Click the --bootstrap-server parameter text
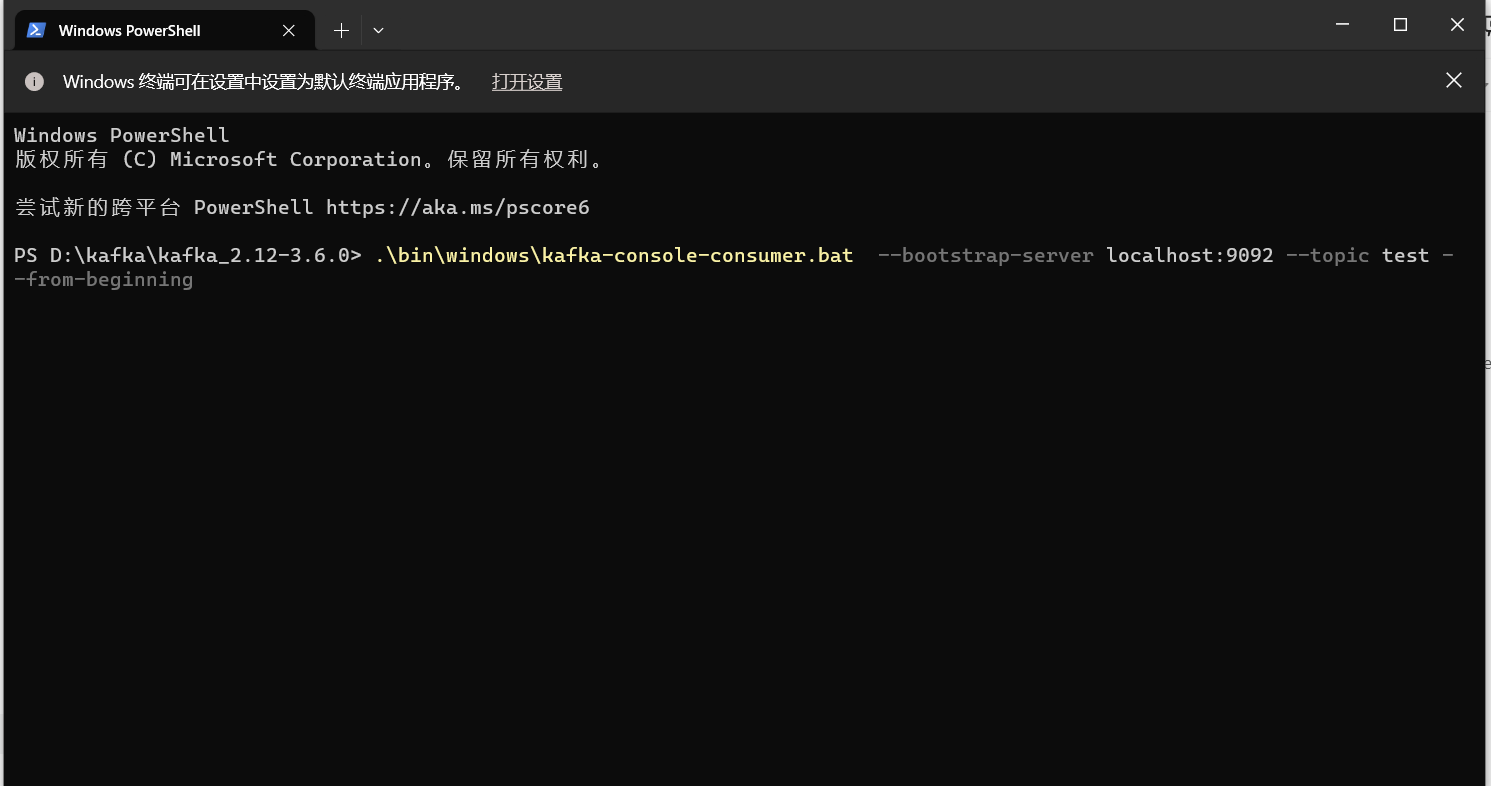 [986, 256]
